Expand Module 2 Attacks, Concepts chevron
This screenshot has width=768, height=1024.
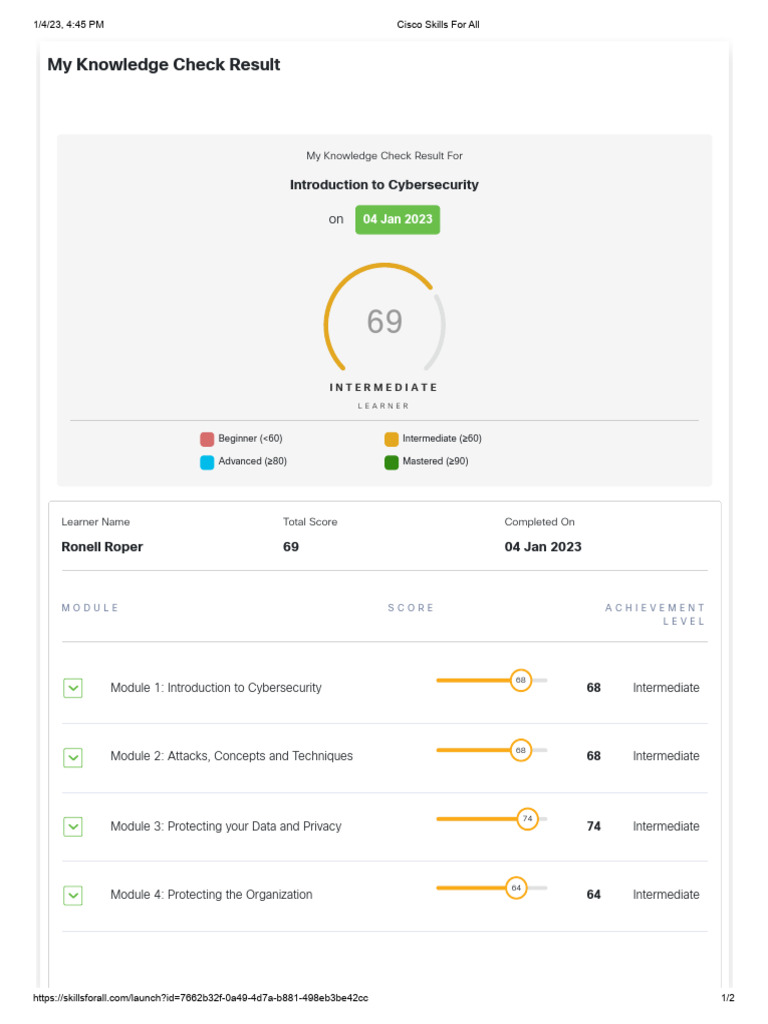click(73, 757)
